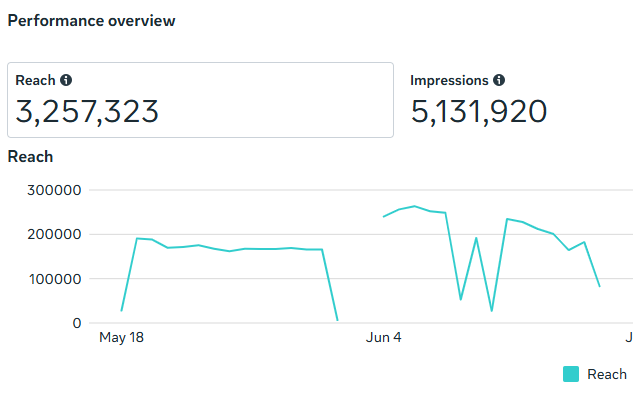
Task: Select the Reach metric card
Action: point(200,100)
